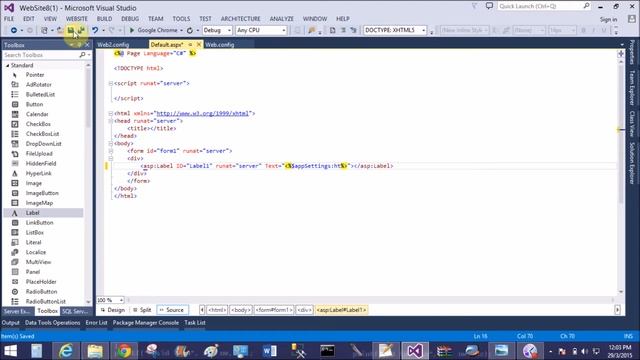This screenshot has width=640, height=360.
Task: Open the Output panel tab
Action: tap(10, 323)
